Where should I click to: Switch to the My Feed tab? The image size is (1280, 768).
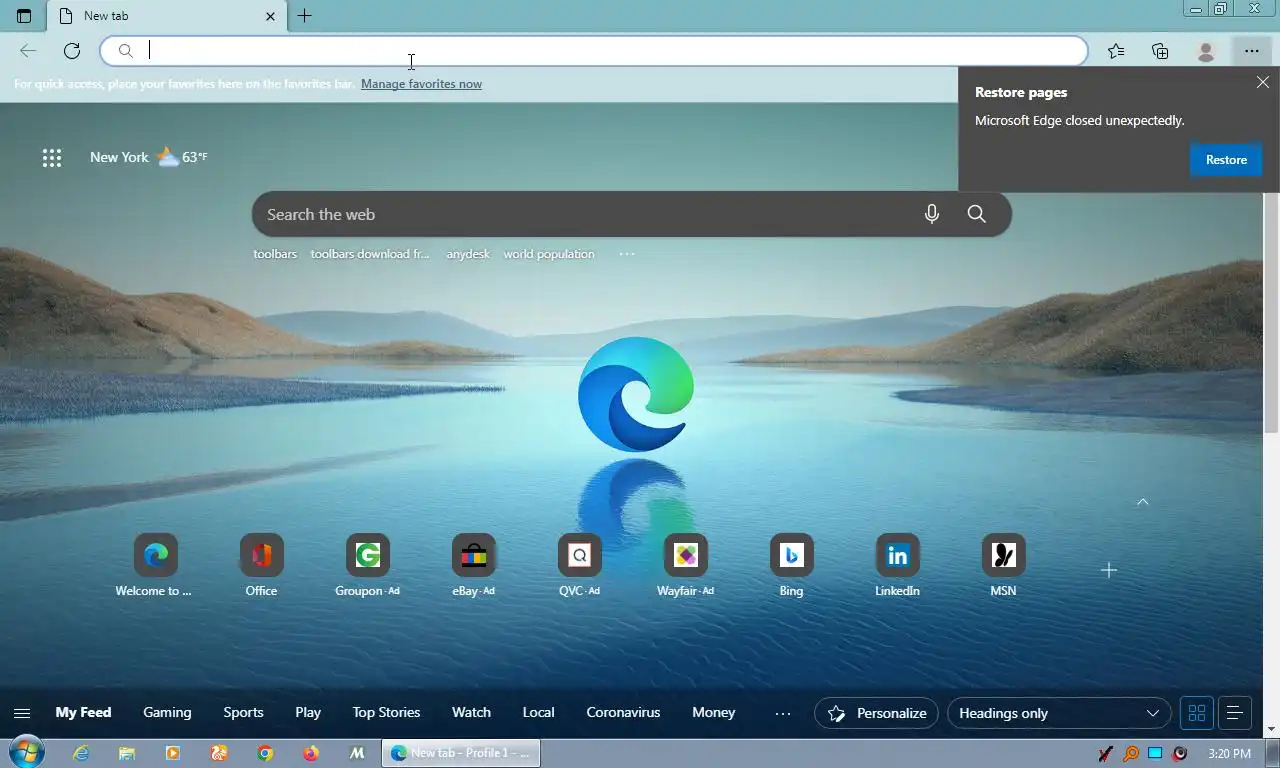(x=83, y=713)
